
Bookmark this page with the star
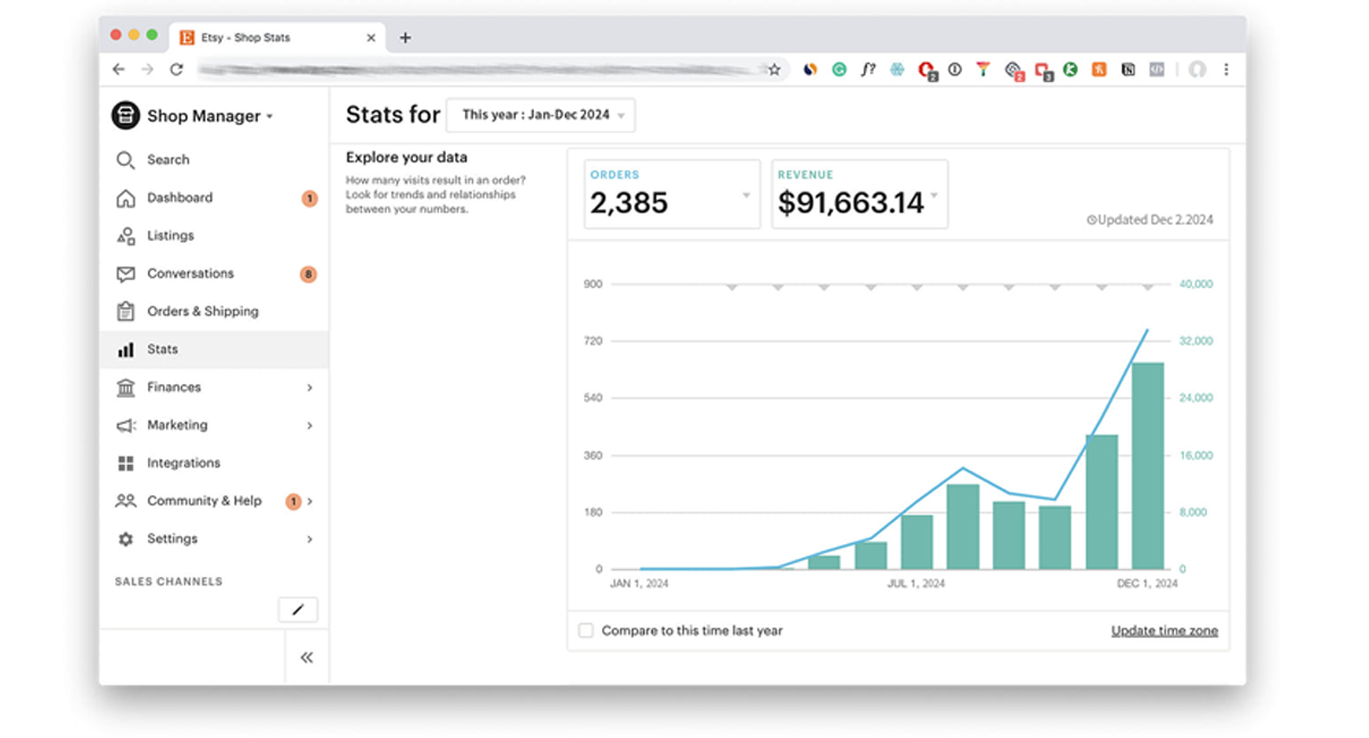[x=774, y=70]
